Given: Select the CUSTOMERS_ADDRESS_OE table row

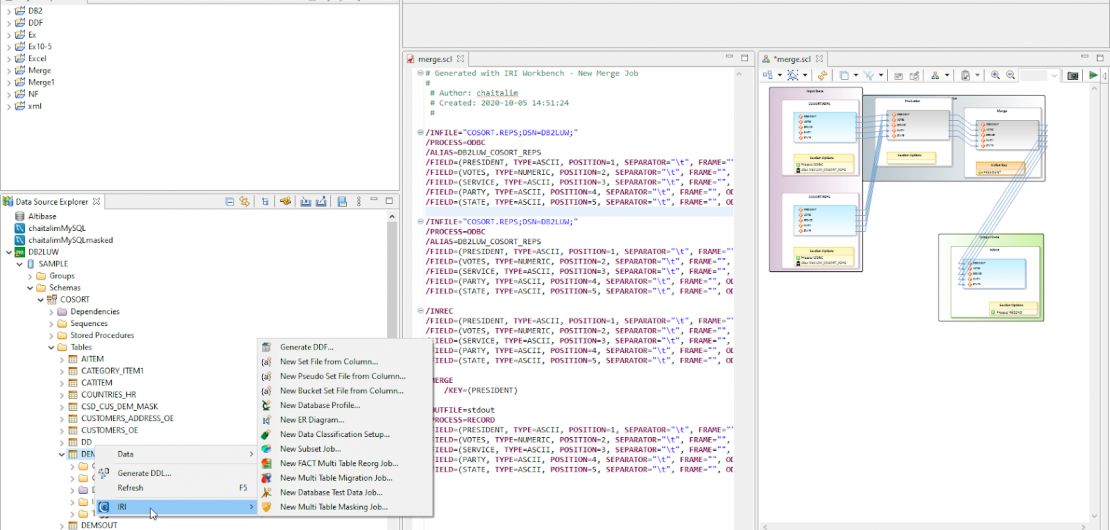Looking at the screenshot, I should pos(127,418).
